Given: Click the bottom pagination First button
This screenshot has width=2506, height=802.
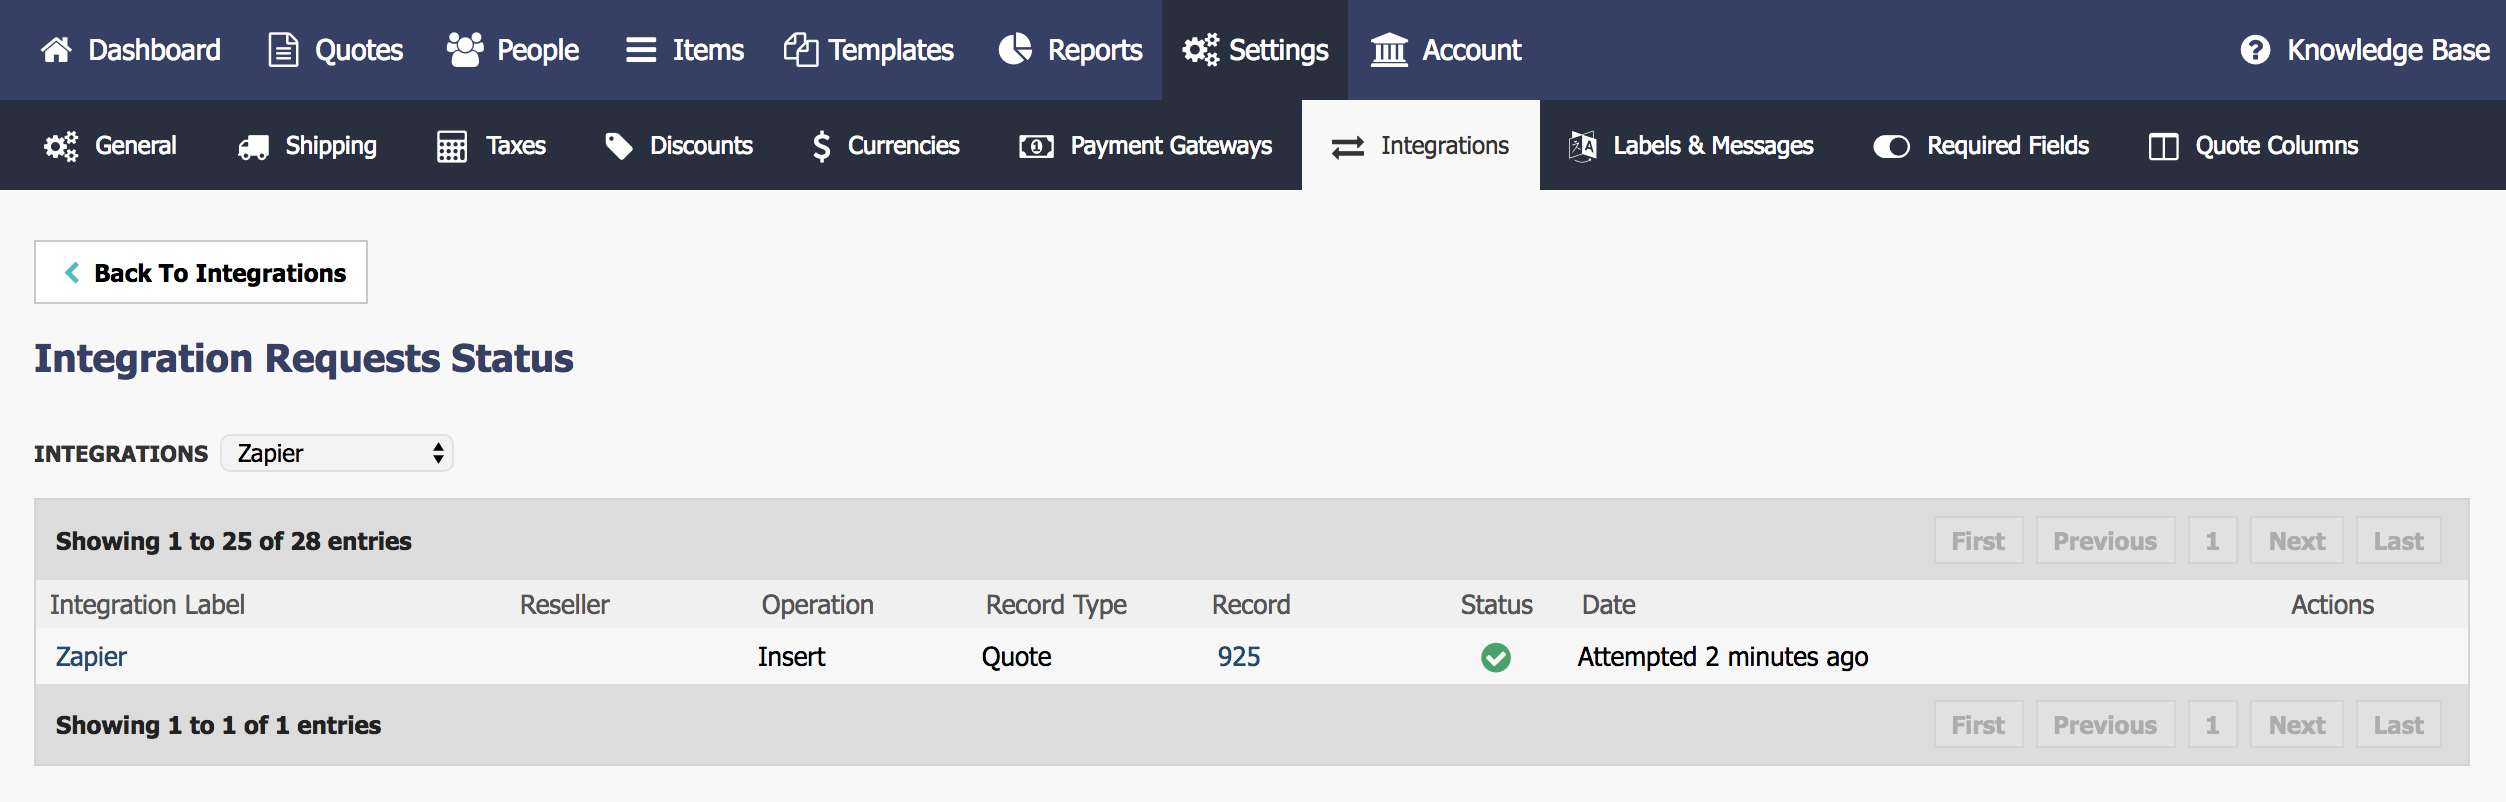Looking at the screenshot, I should tap(1978, 725).
